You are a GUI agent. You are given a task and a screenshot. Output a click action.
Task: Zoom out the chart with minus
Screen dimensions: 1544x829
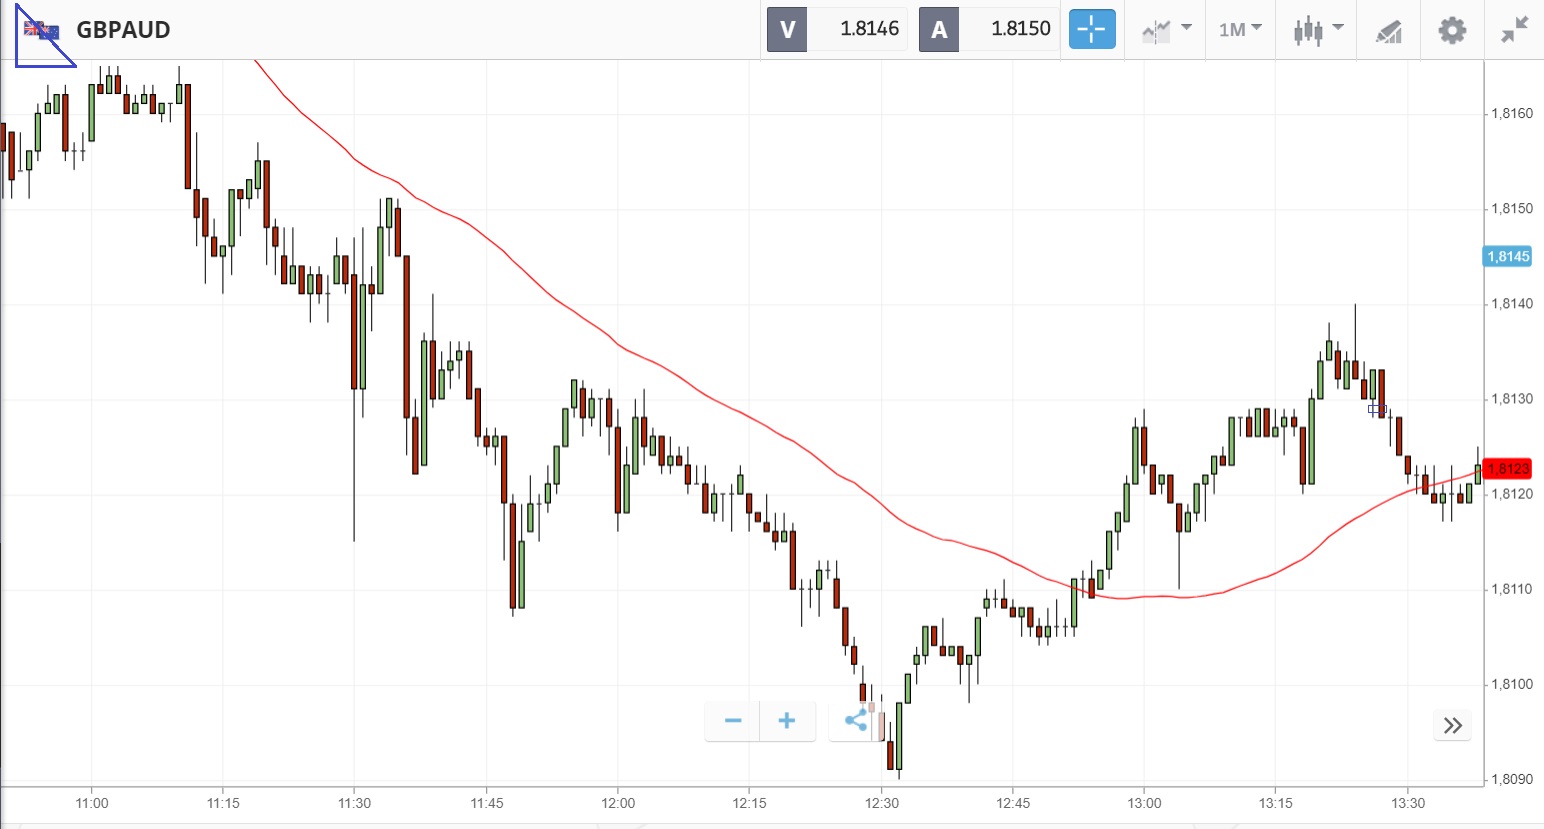pos(733,721)
